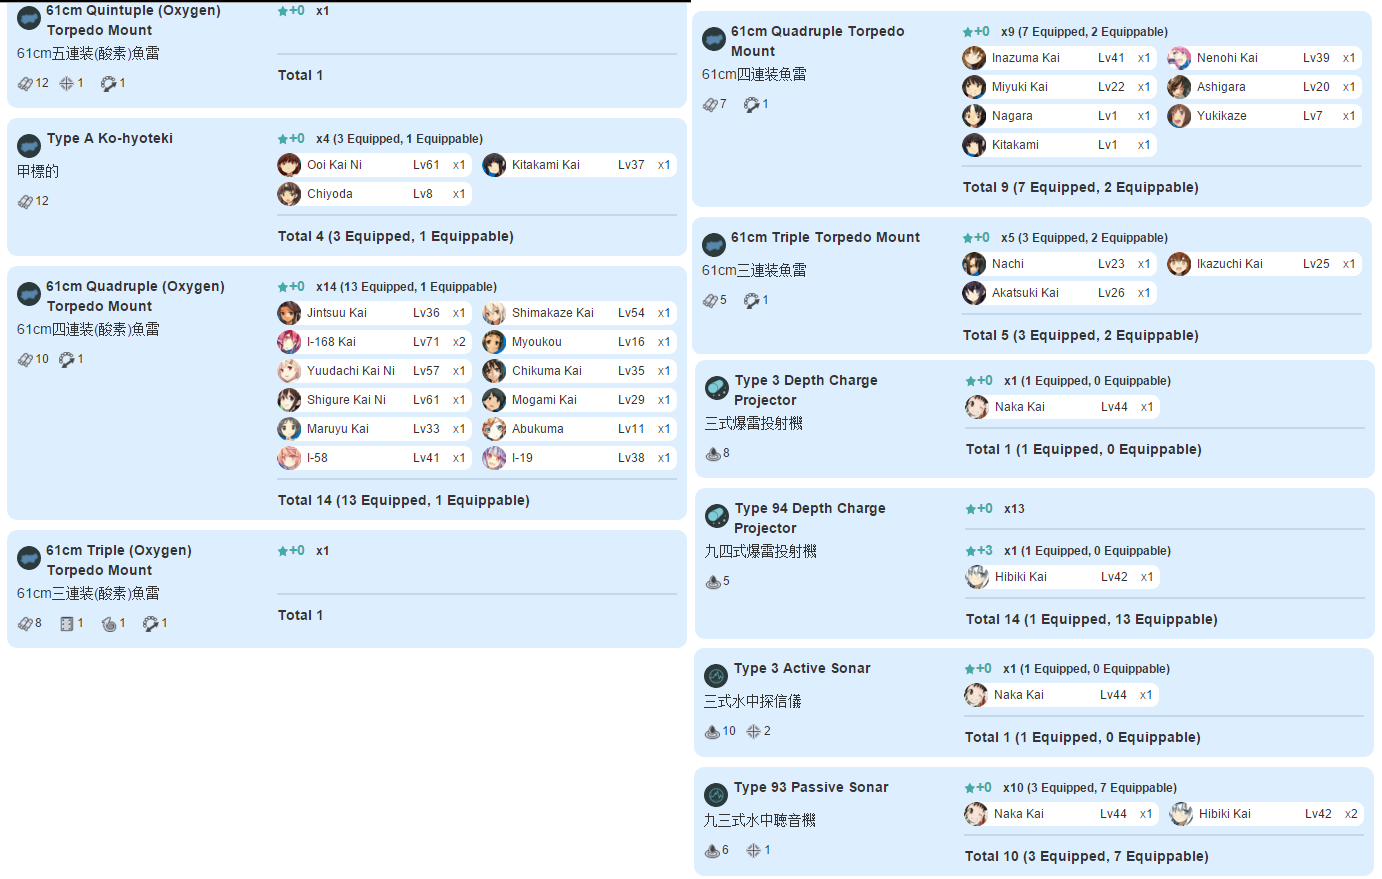1382x879 pixels.
Task: Open Miyuki Kai's ship avatar
Action: point(974,87)
